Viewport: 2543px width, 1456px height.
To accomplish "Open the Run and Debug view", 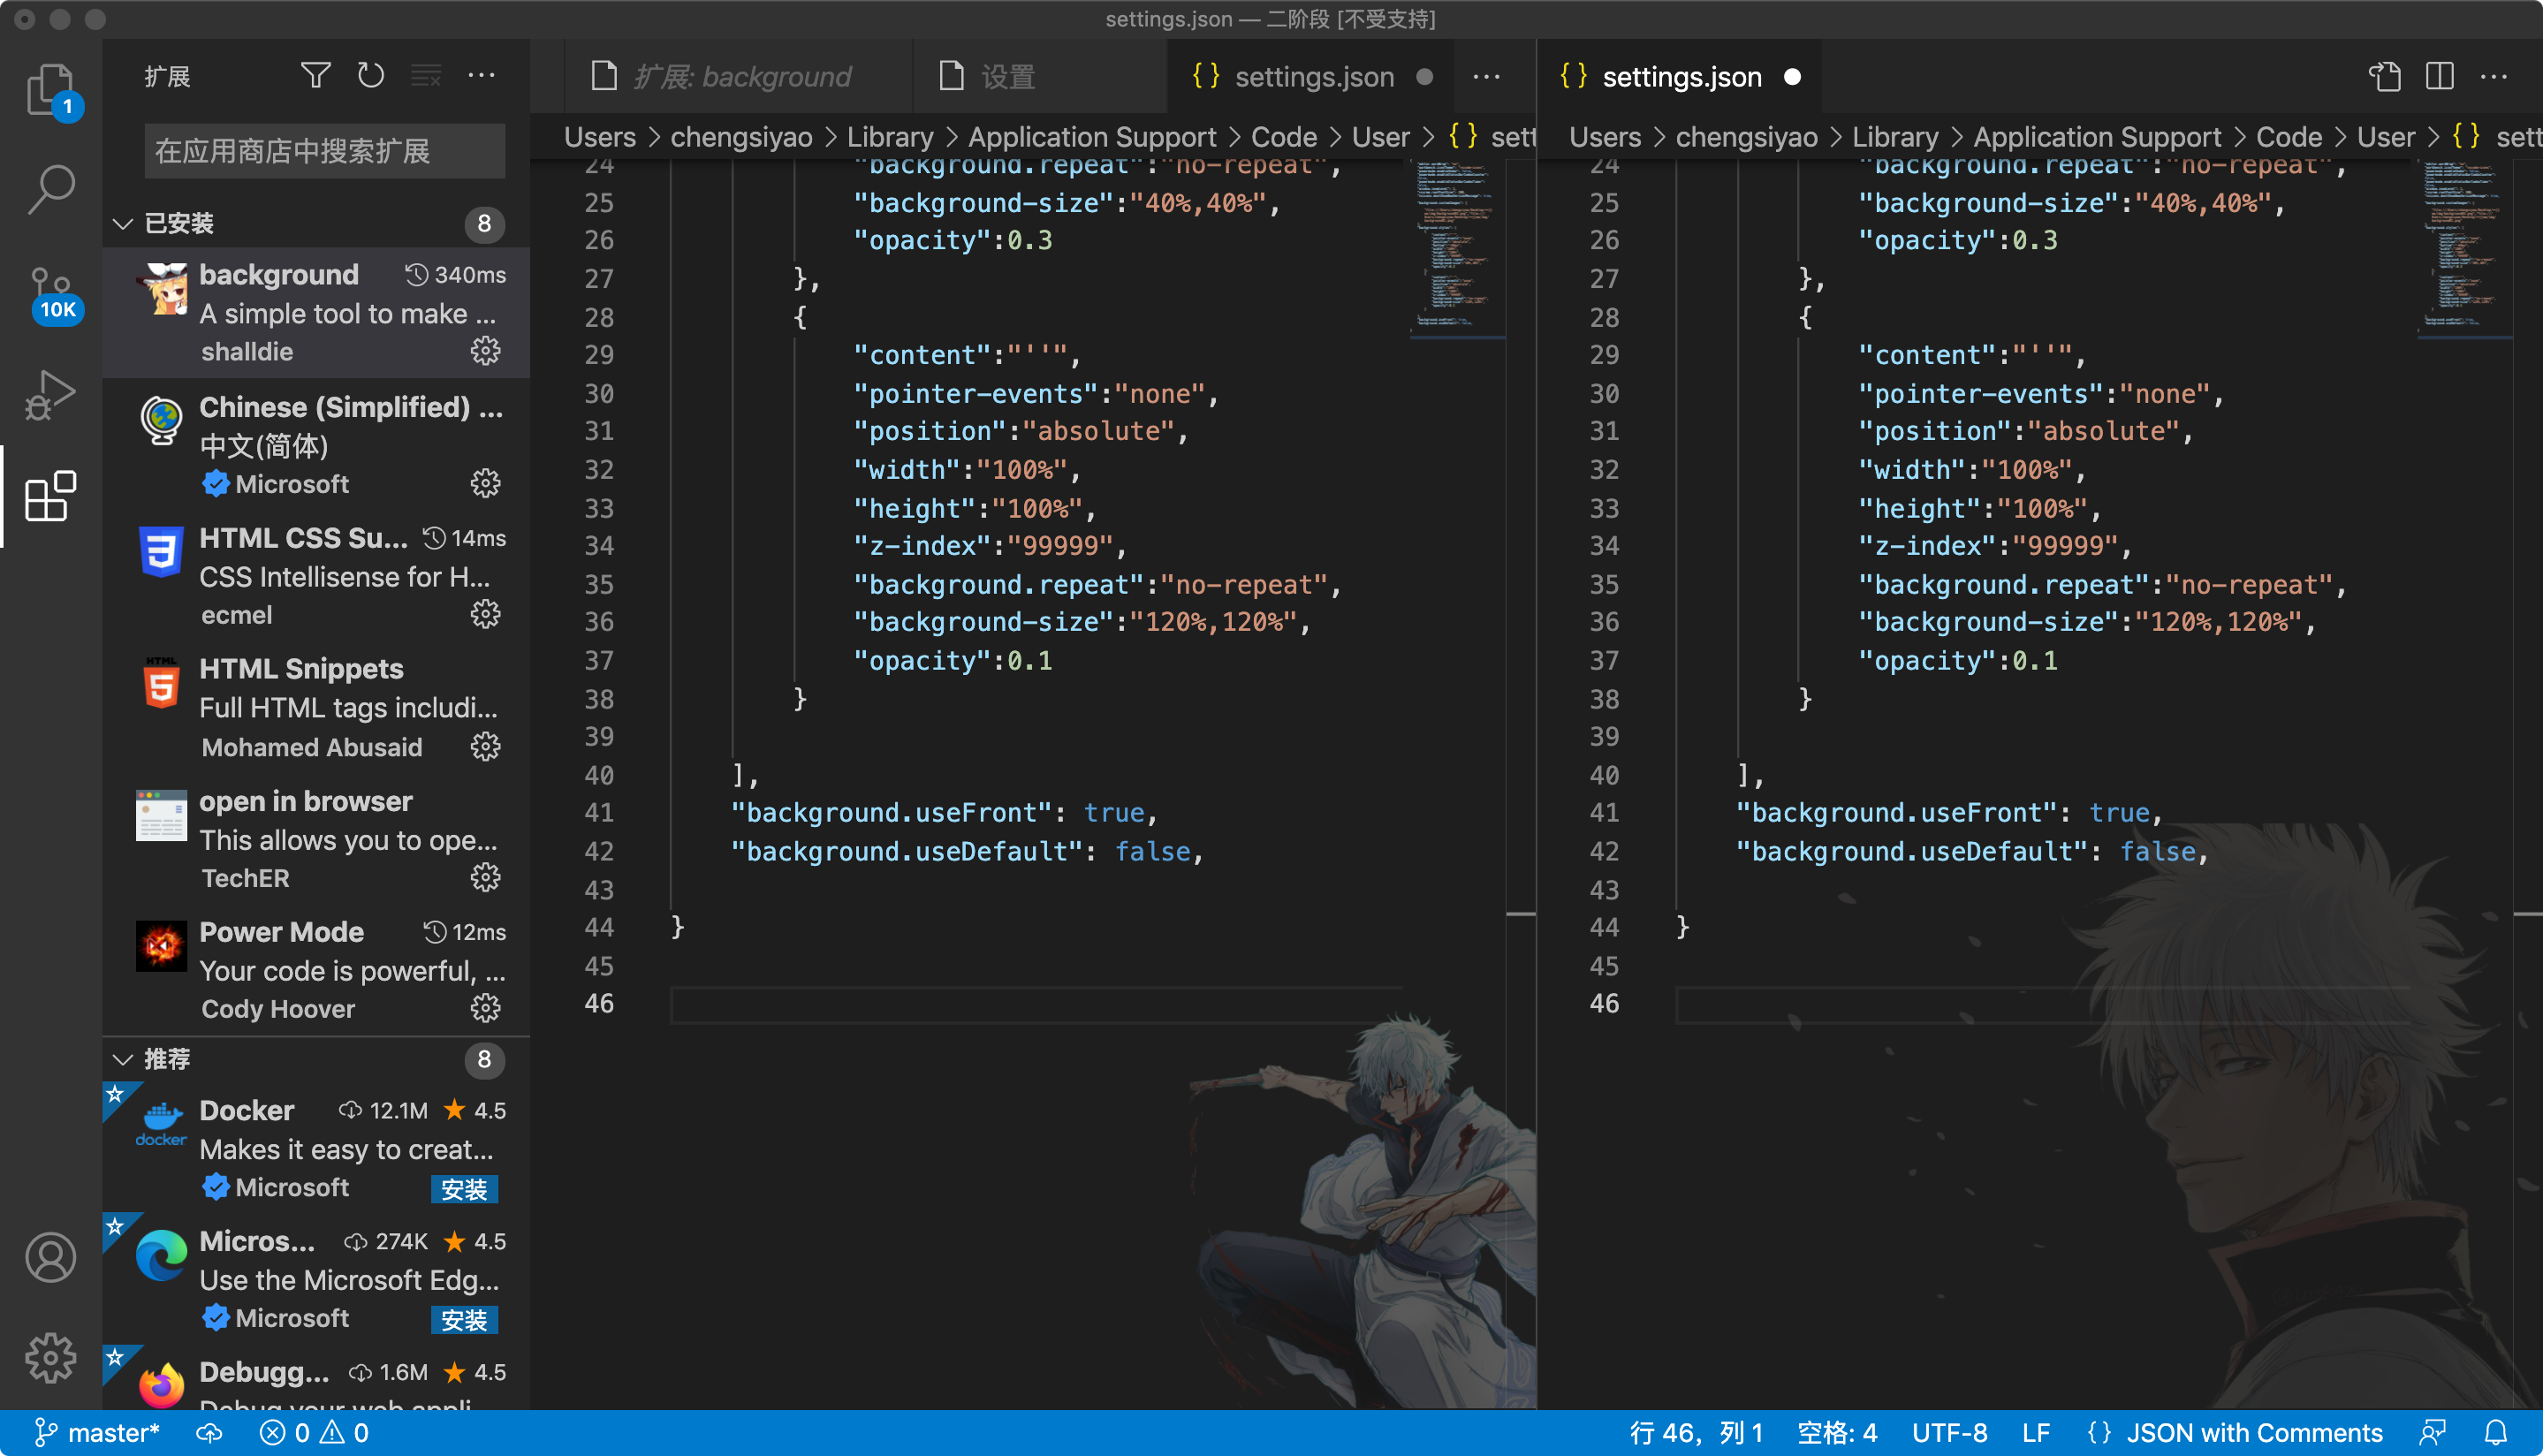I will pyautogui.click(x=50, y=393).
